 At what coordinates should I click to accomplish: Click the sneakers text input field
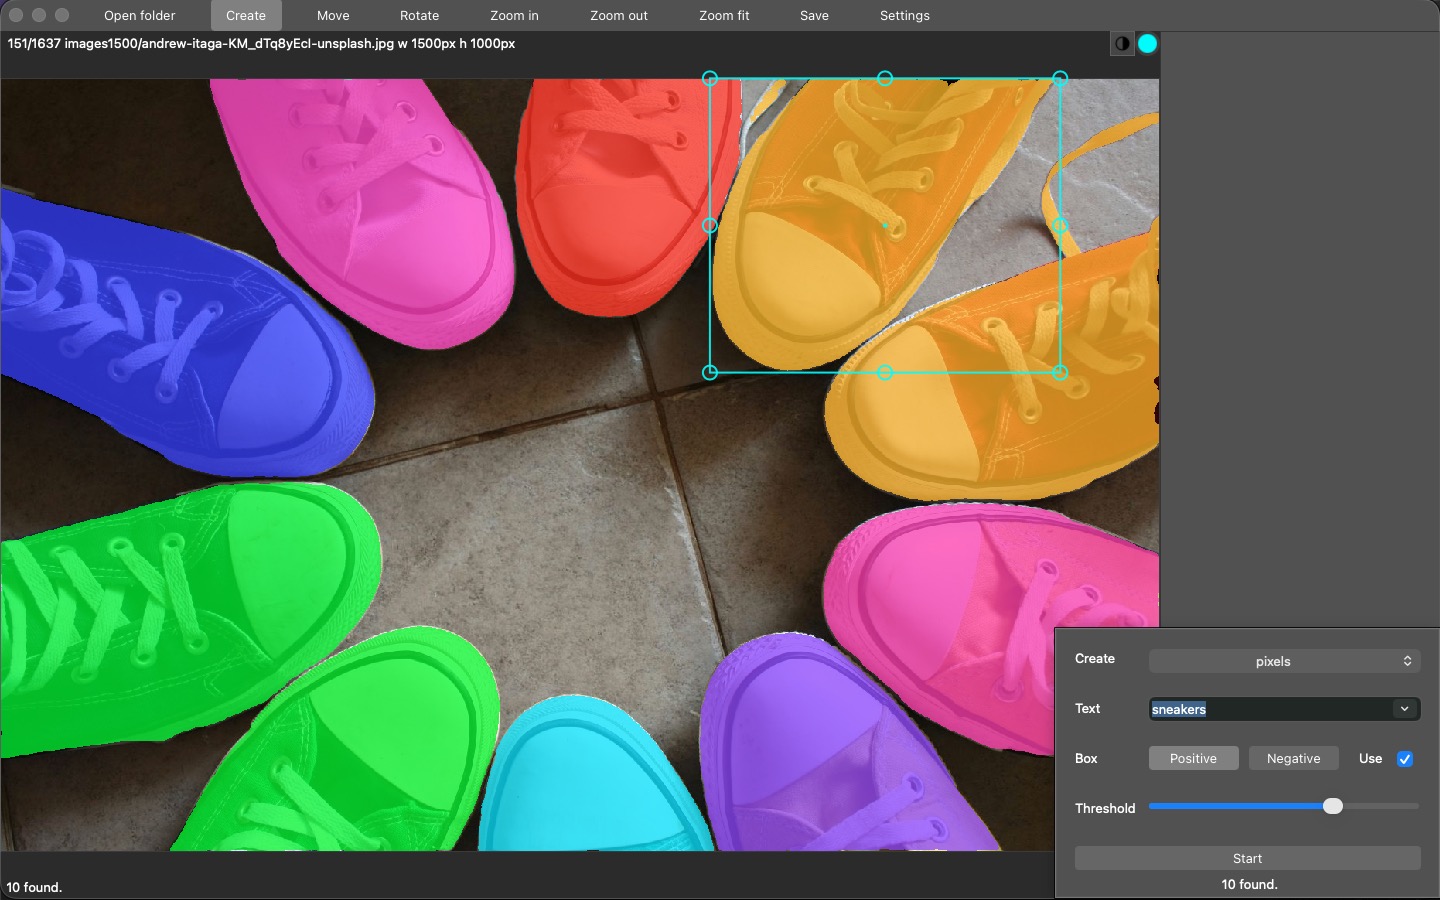click(x=1268, y=709)
